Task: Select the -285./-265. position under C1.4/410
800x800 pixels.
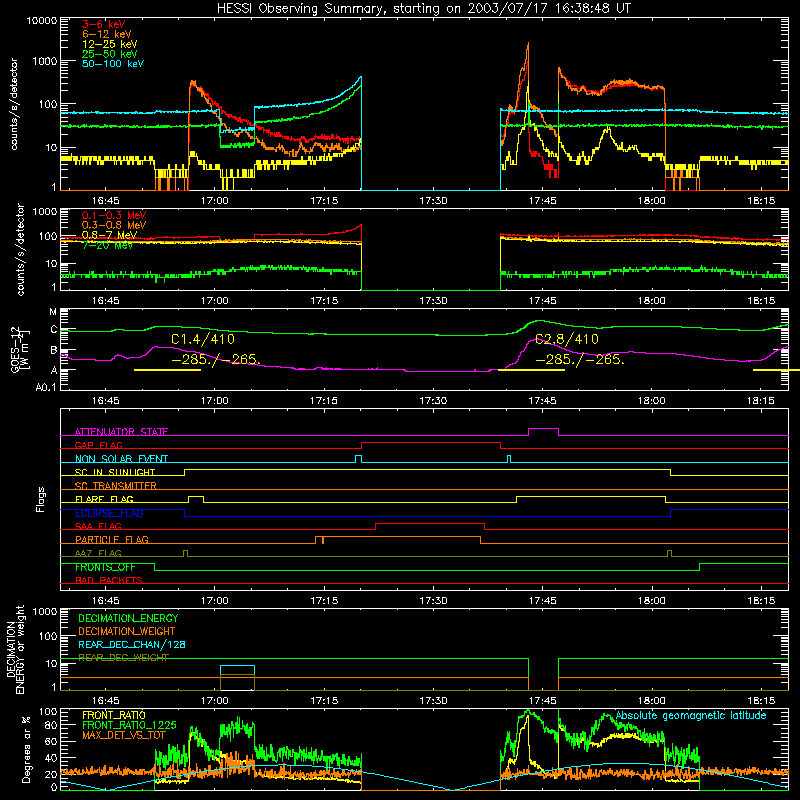Action: click(216, 359)
